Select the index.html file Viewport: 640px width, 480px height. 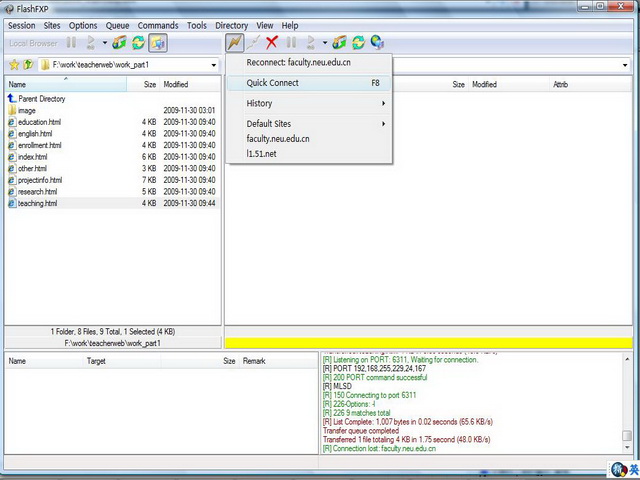click(x=32, y=157)
